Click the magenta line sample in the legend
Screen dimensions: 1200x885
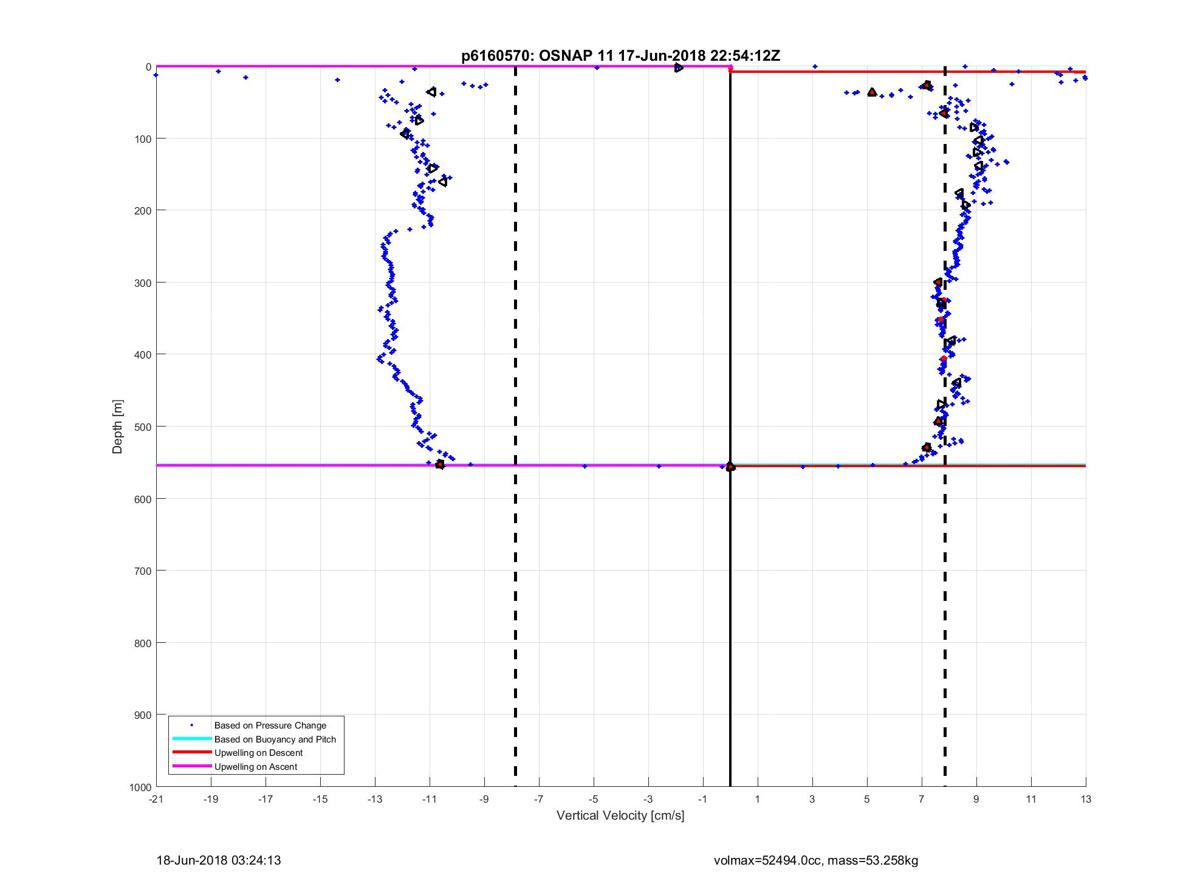pos(191,767)
